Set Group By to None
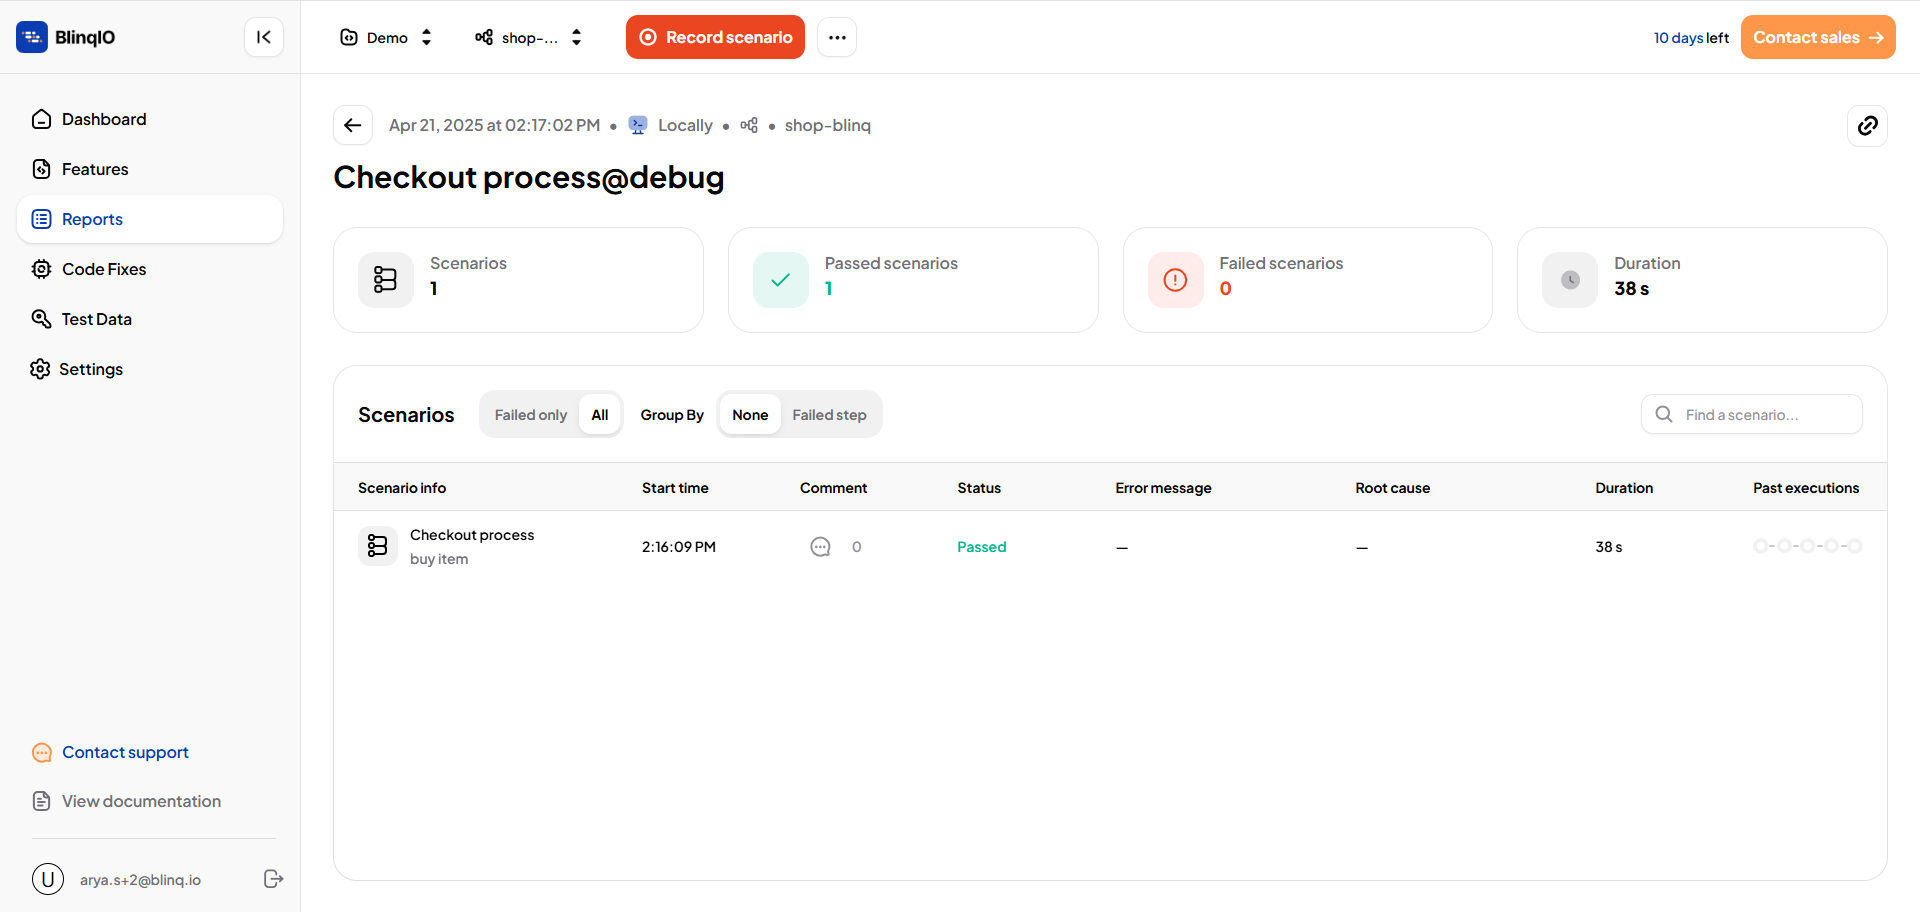The height and width of the screenshot is (912, 1920). click(x=749, y=415)
